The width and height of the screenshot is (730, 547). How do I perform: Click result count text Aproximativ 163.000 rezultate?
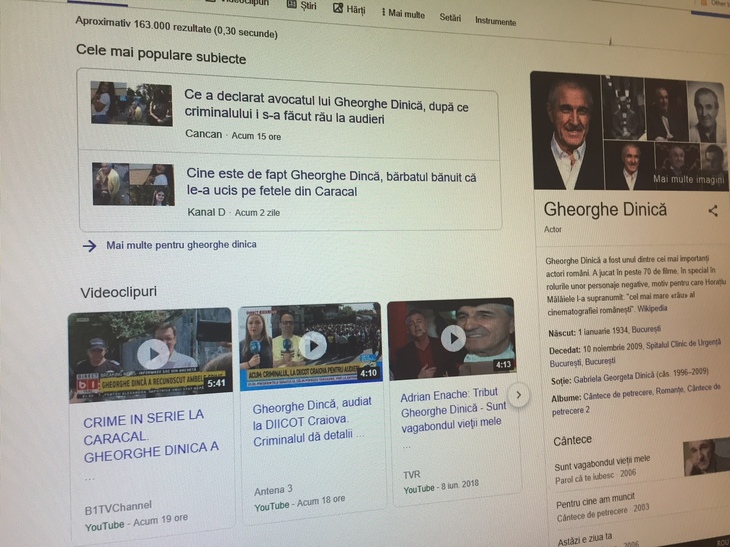tap(176, 28)
